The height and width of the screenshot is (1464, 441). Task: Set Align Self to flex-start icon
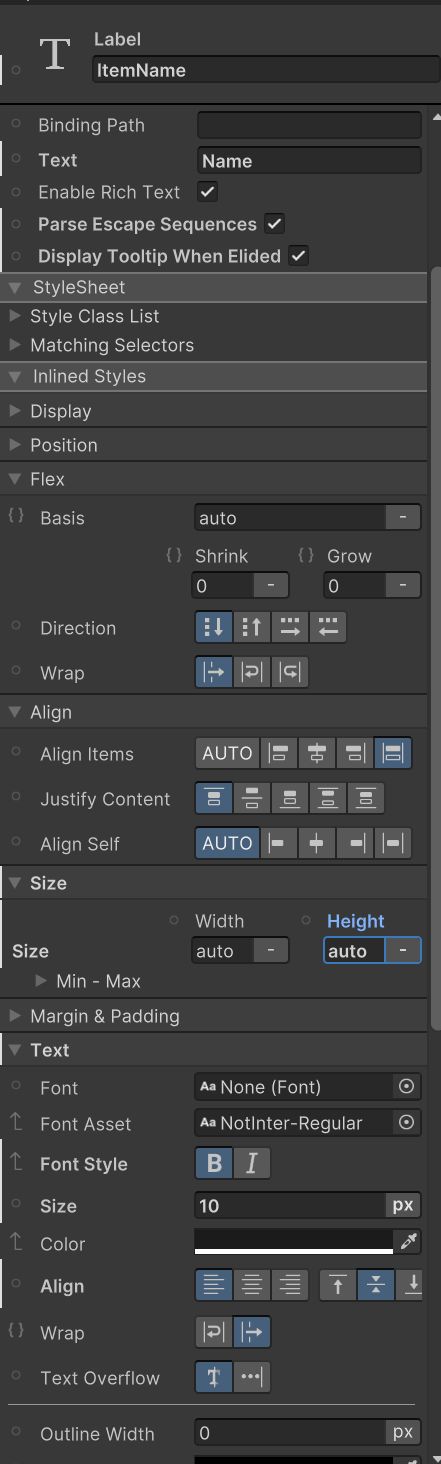279,843
